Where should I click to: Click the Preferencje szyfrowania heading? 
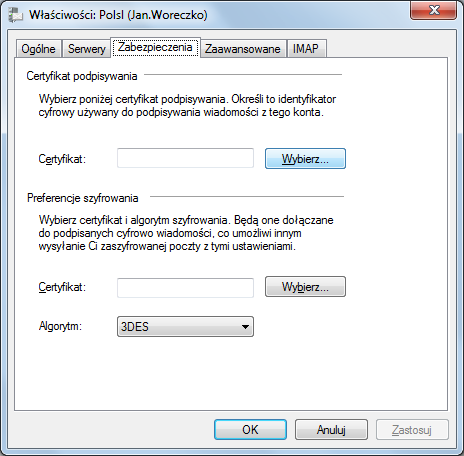83,198
